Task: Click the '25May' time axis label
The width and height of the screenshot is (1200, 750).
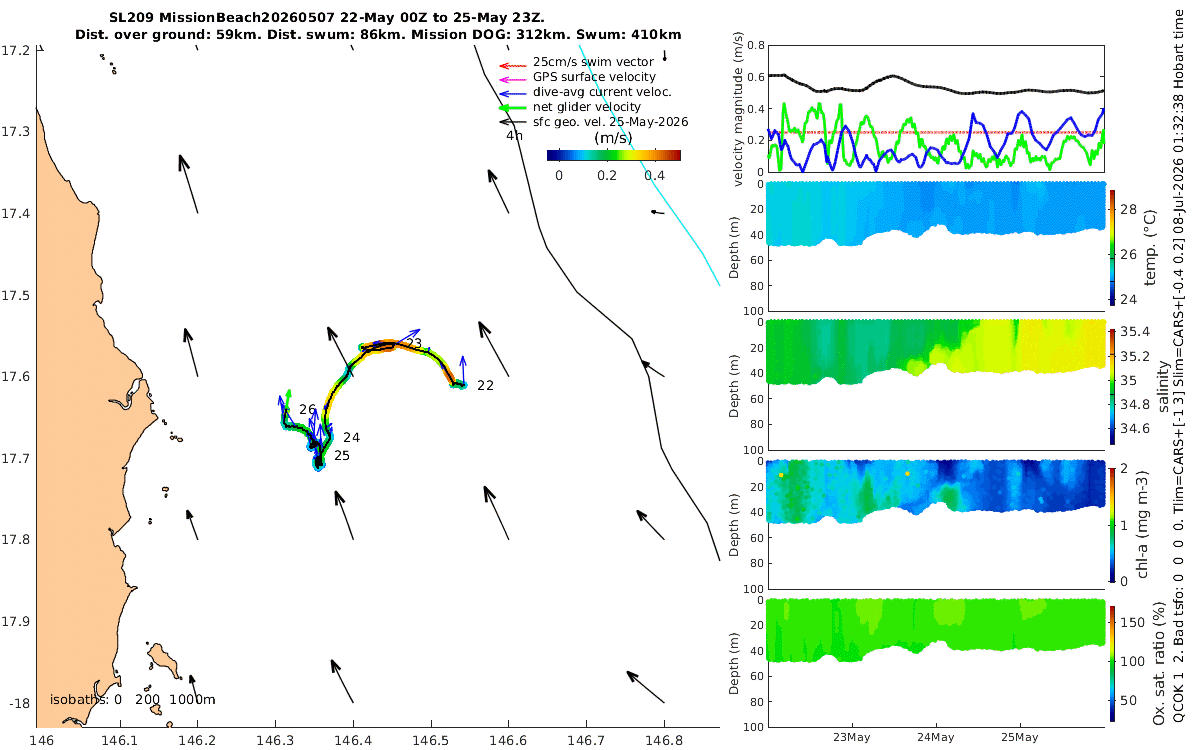Action: pyautogui.click(x=1019, y=736)
